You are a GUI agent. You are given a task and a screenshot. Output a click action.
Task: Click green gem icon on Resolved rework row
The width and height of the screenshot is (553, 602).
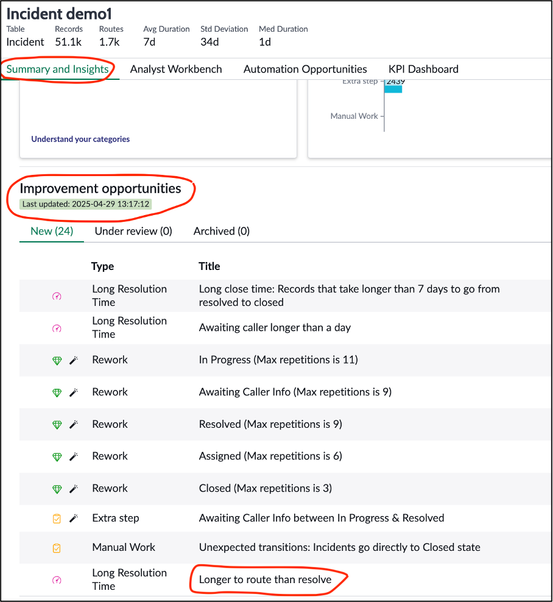[x=57, y=425]
